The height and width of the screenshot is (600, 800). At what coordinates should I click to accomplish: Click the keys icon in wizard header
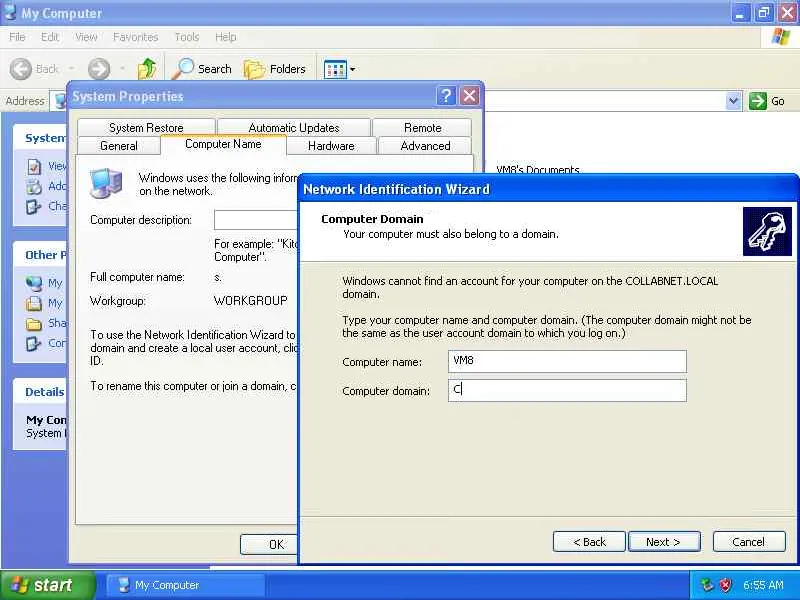[x=767, y=232]
